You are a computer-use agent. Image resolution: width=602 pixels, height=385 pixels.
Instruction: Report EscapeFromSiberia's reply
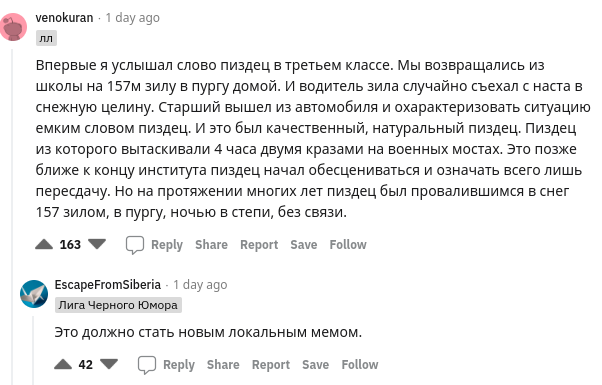point(271,364)
